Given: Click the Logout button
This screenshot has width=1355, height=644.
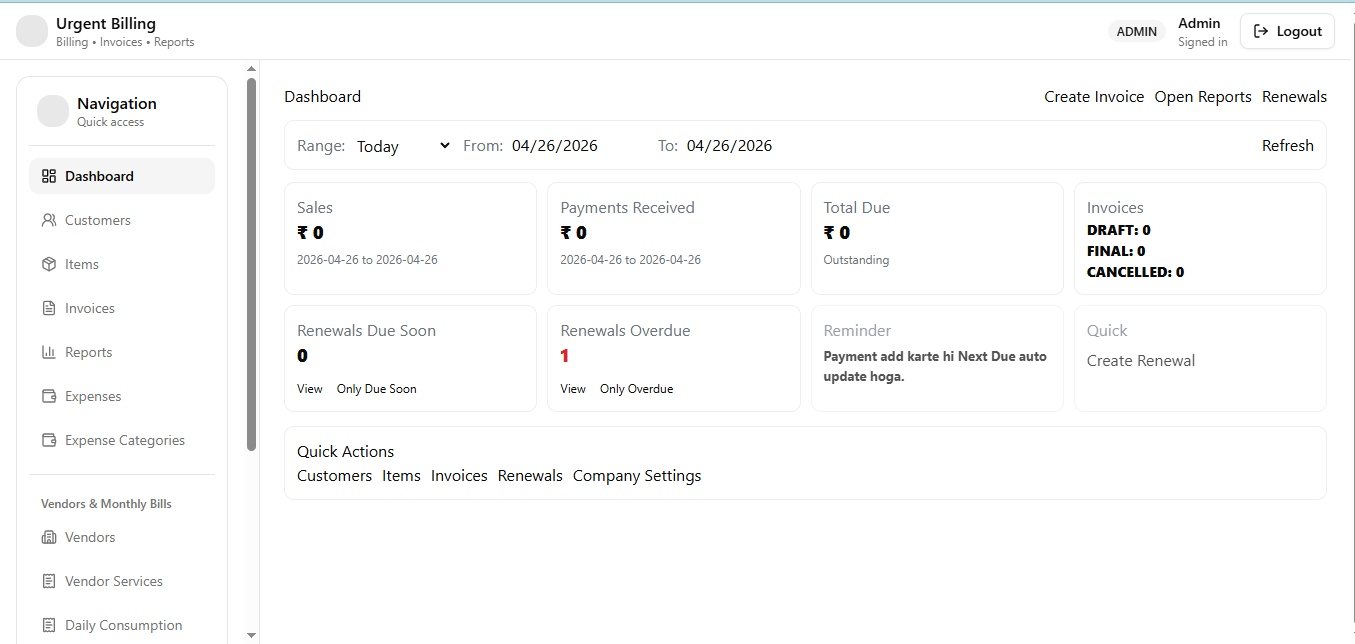Looking at the screenshot, I should point(1287,31).
